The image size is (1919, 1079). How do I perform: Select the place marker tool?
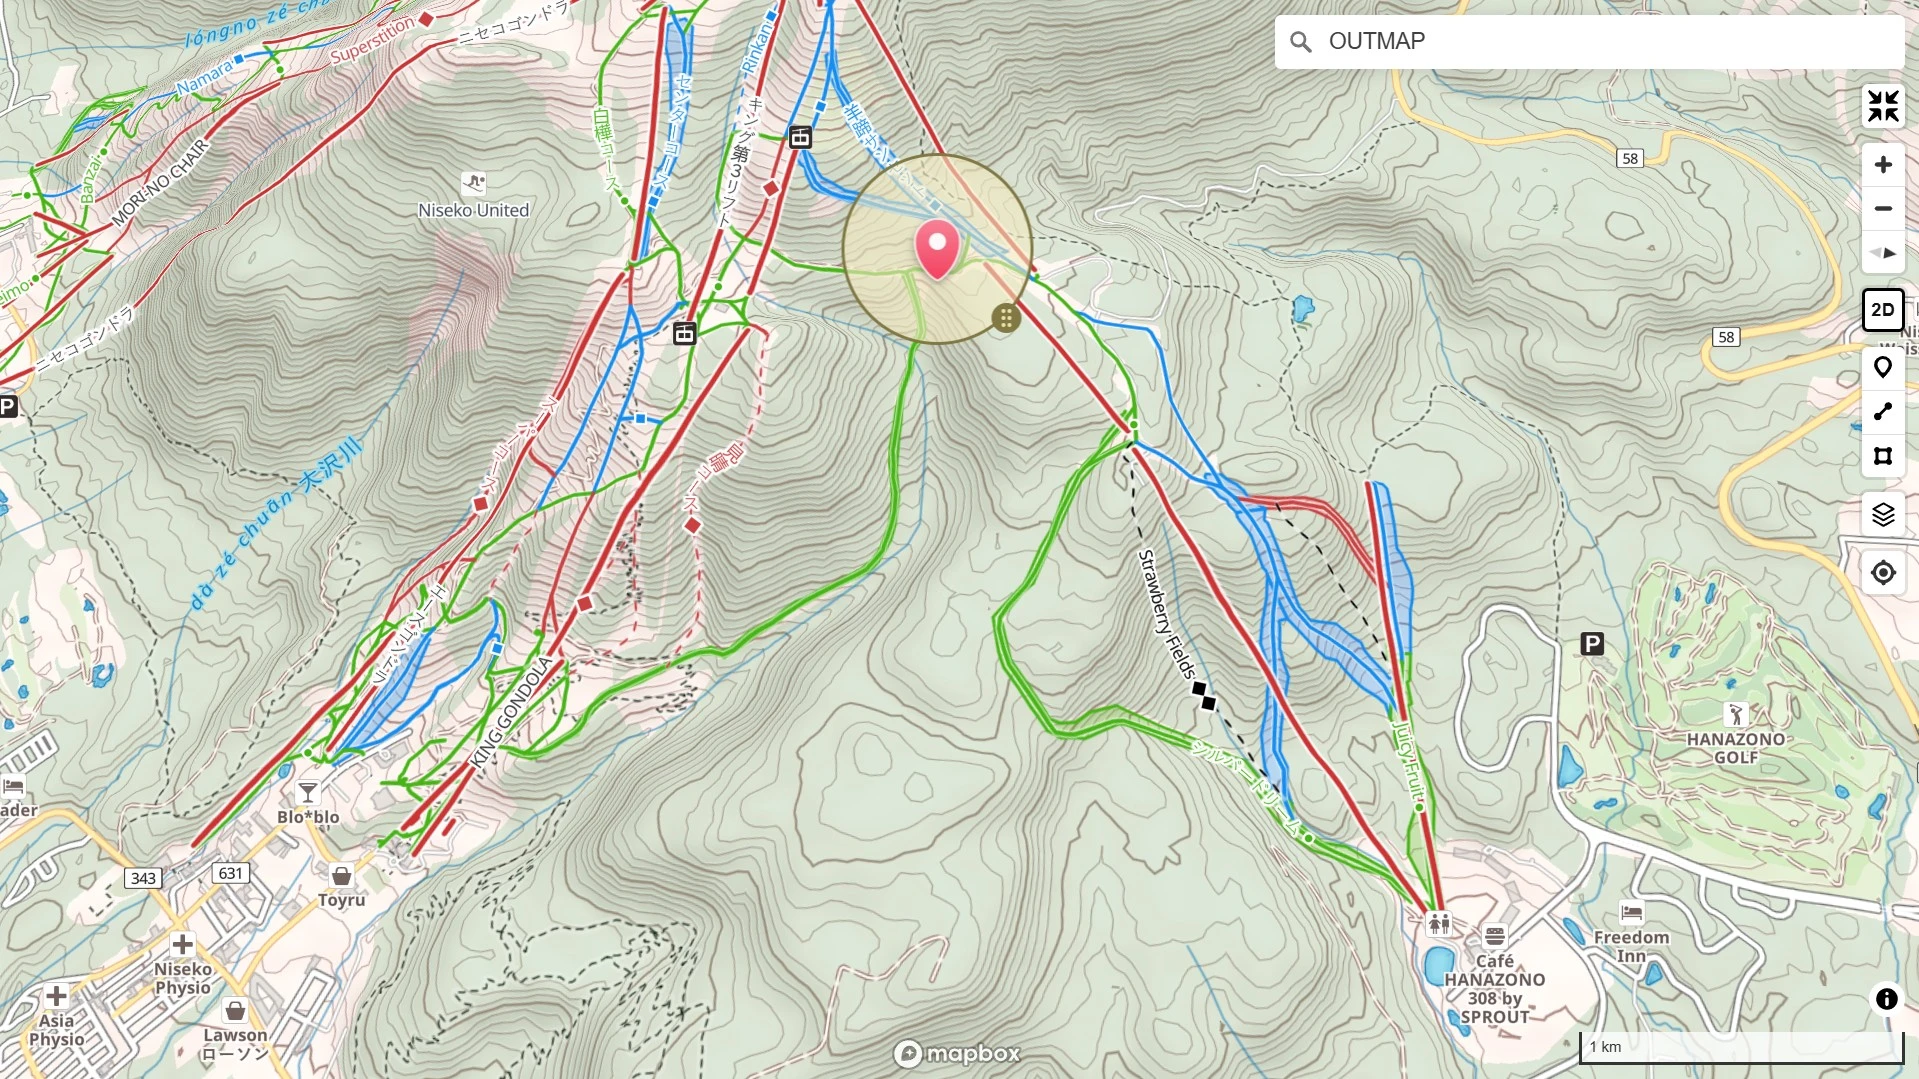[x=1883, y=368]
